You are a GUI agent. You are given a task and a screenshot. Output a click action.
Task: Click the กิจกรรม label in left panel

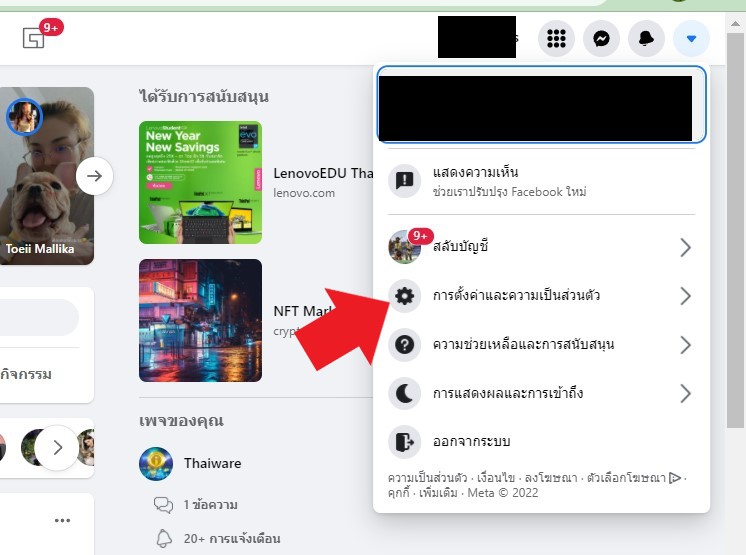(26, 374)
